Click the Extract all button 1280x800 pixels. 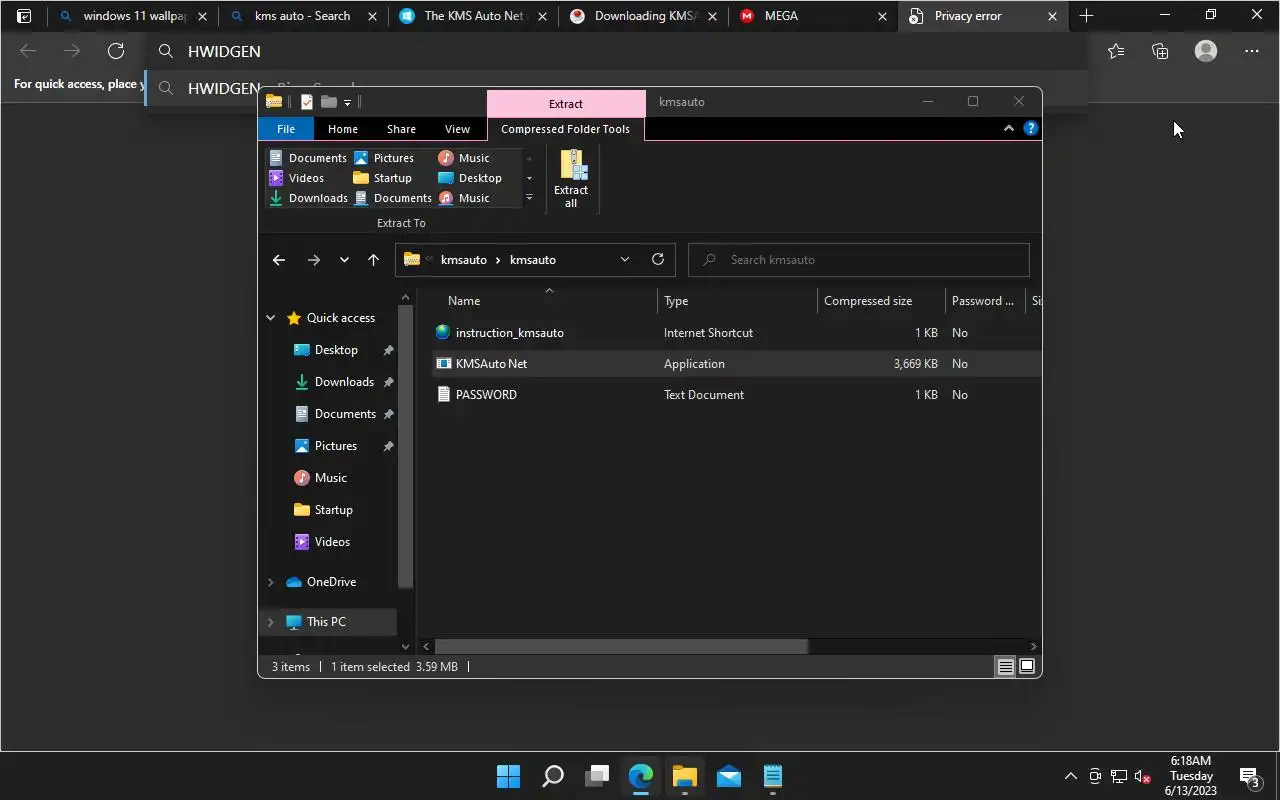(571, 179)
